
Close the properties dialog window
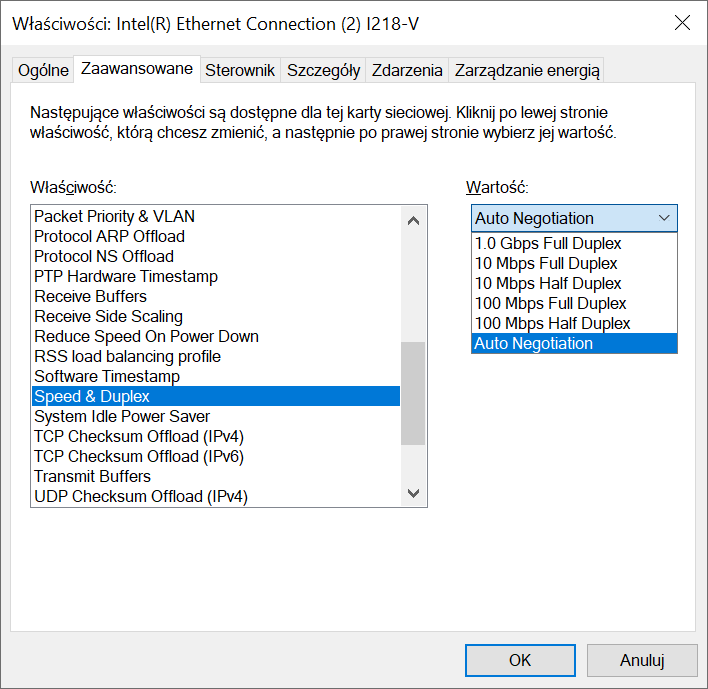[682, 23]
